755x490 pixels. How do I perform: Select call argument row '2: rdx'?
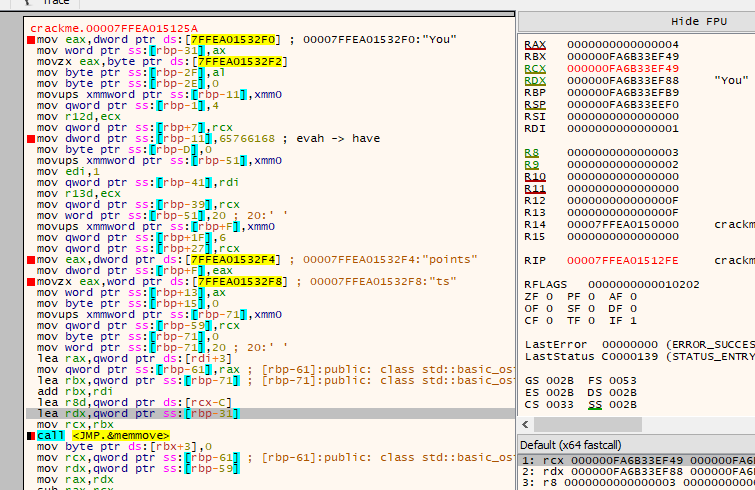pyautogui.click(x=638, y=472)
